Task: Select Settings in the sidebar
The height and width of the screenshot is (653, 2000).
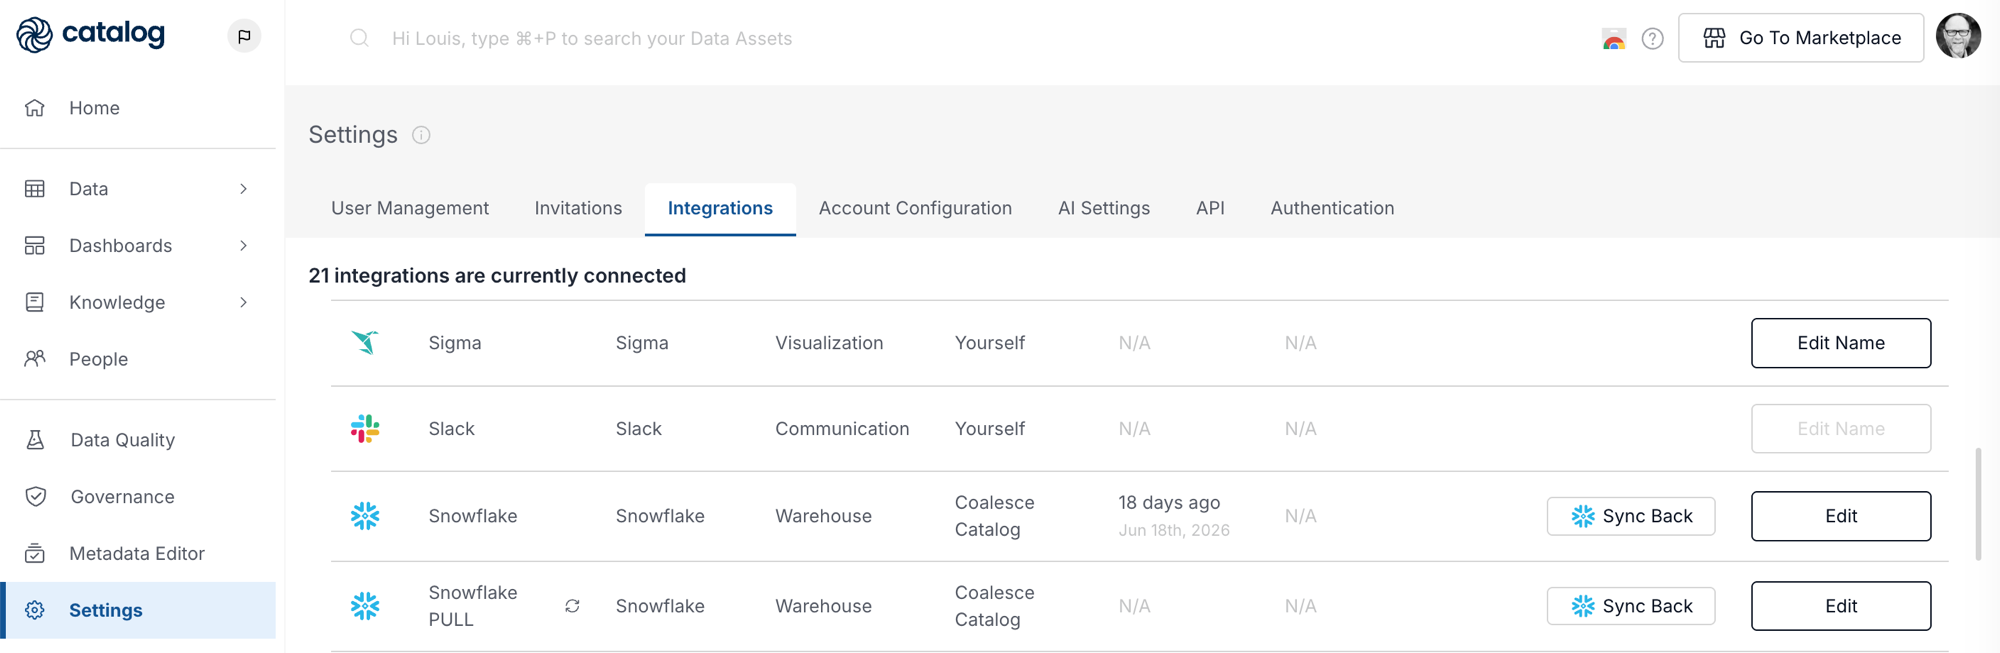Action: 138,610
